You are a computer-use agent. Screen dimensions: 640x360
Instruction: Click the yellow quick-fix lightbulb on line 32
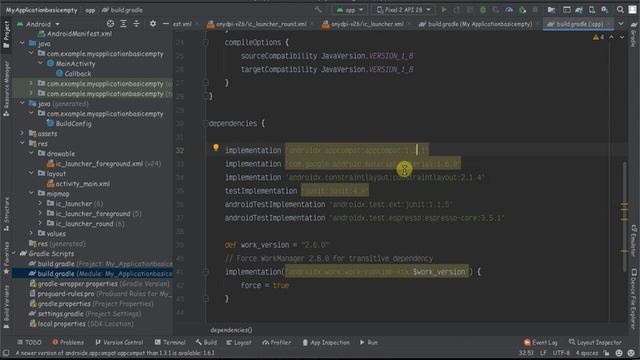pos(216,148)
